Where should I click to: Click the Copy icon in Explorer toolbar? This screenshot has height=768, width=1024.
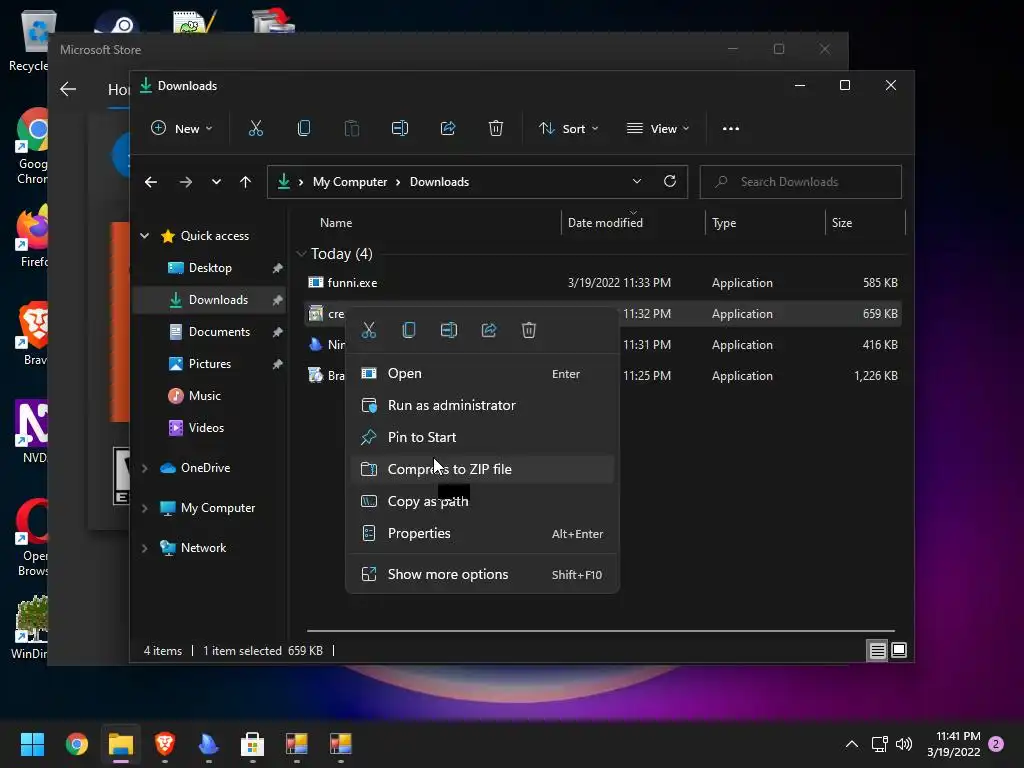pos(304,129)
